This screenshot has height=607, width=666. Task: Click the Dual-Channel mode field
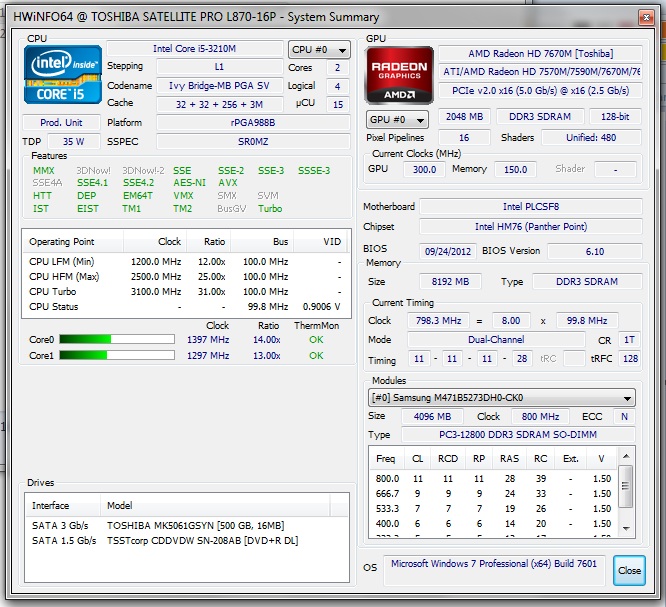[x=496, y=340]
